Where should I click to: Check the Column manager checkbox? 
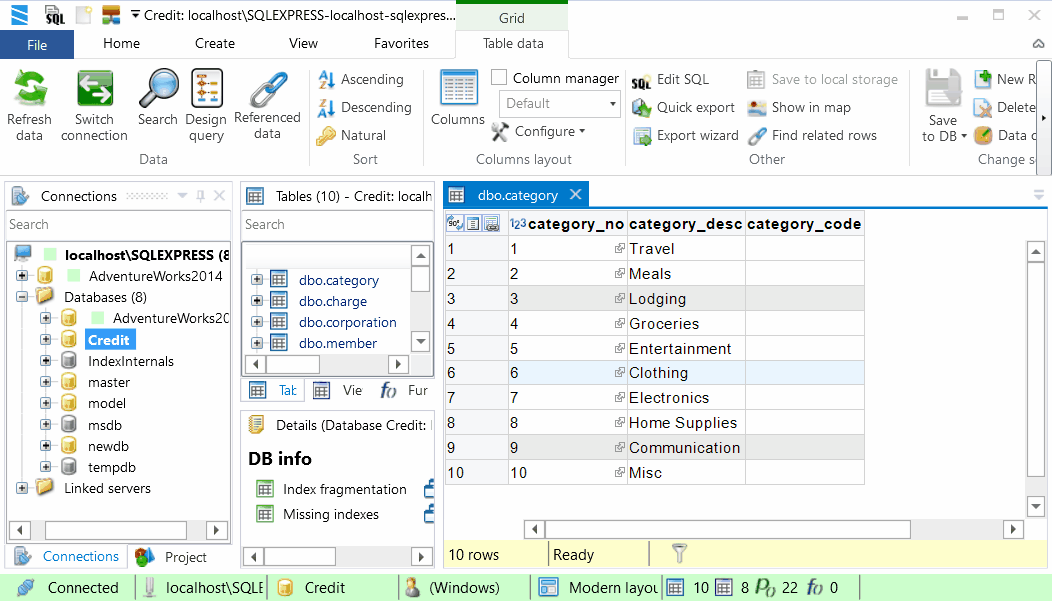(498, 76)
